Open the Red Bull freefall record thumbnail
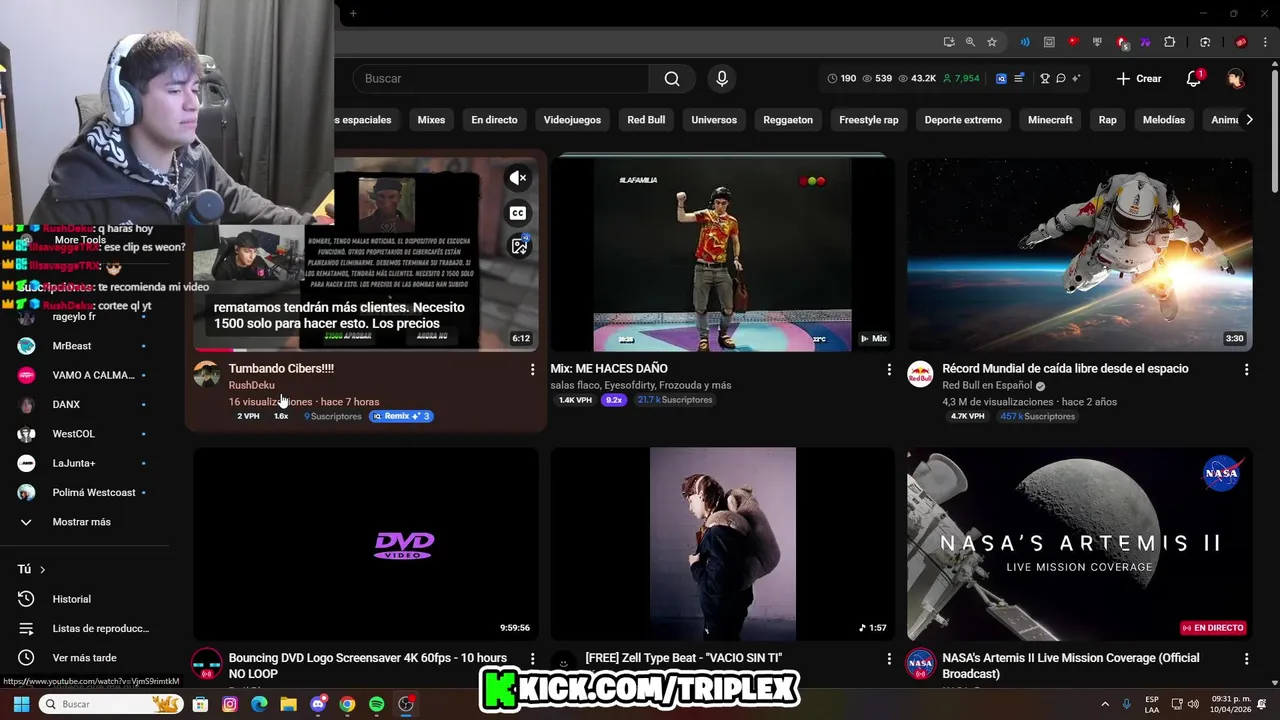This screenshot has height=720, width=1280. click(x=1080, y=254)
